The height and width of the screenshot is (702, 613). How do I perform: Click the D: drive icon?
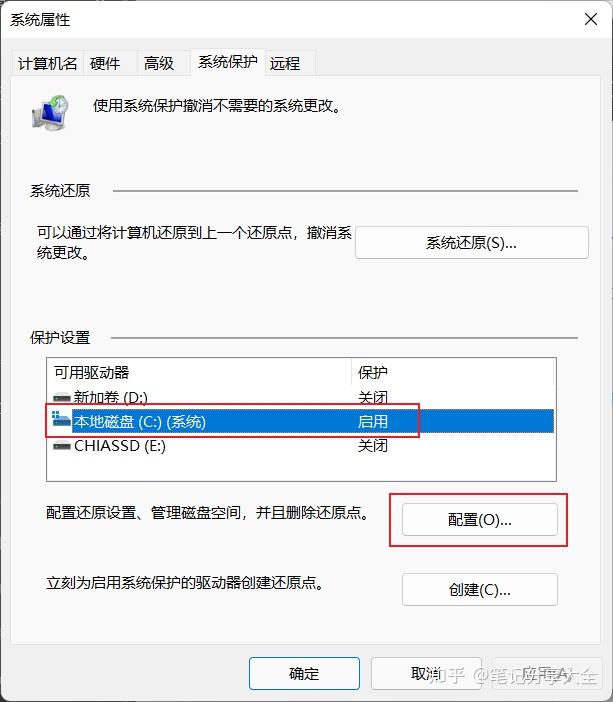pyautogui.click(x=62, y=397)
